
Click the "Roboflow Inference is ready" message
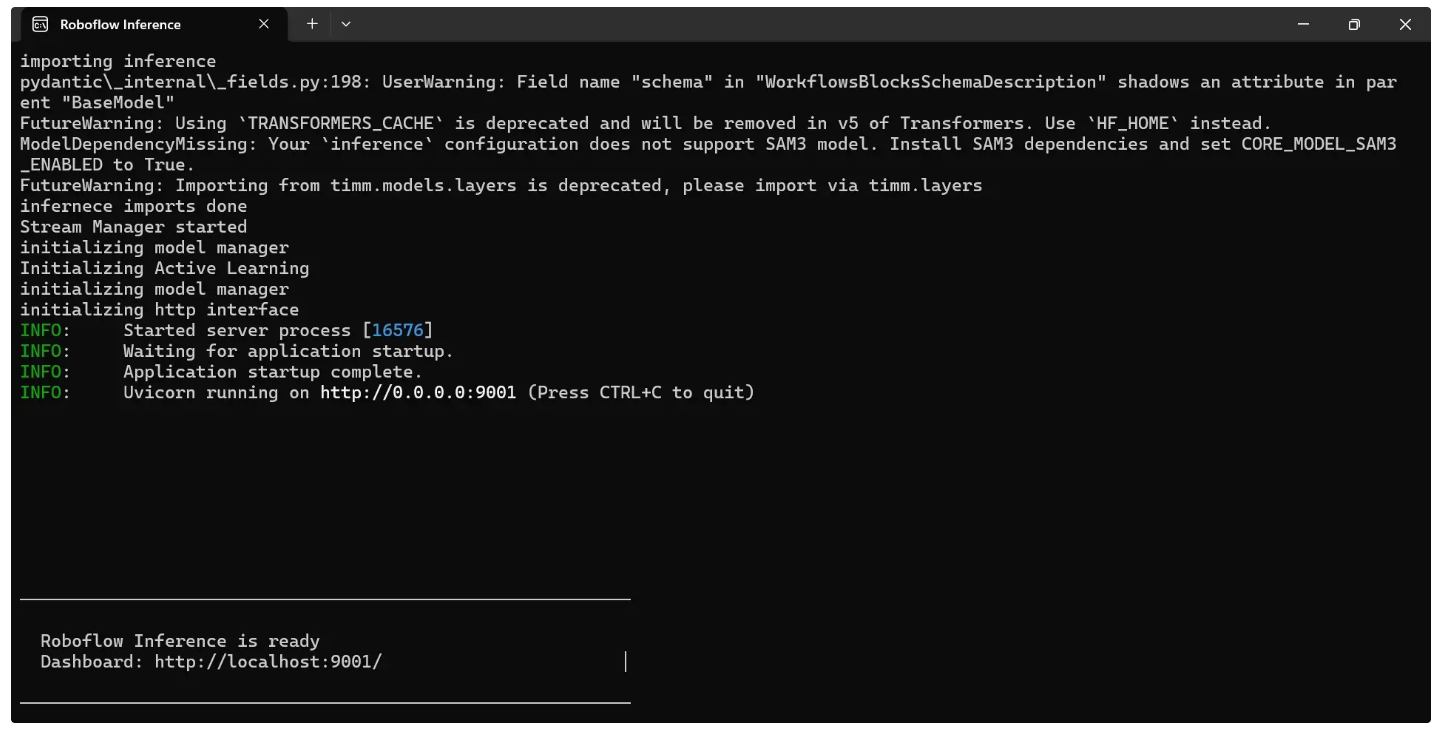pos(180,641)
